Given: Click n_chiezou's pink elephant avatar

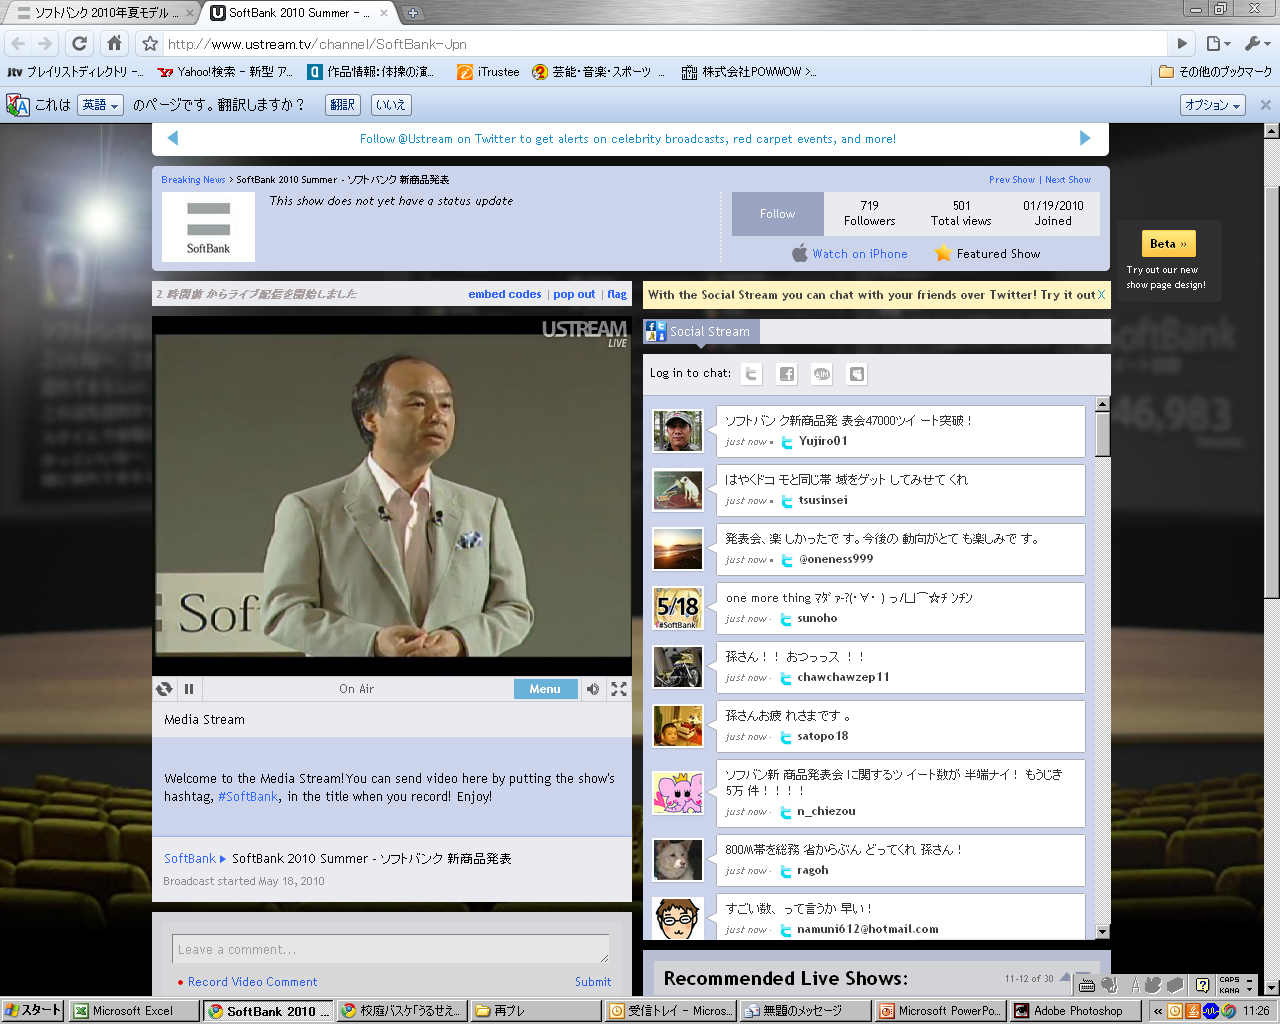Looking at the screenshot, I should (x=678, y=793).
